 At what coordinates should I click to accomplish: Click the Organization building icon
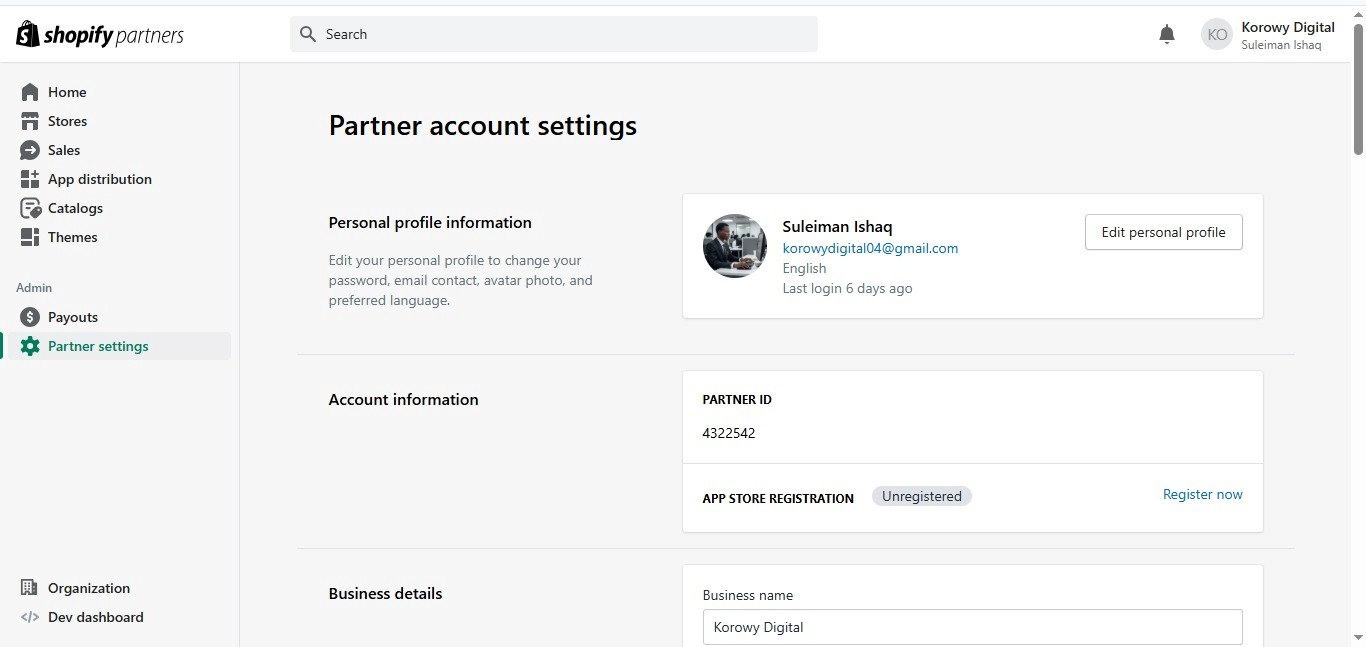30,588
